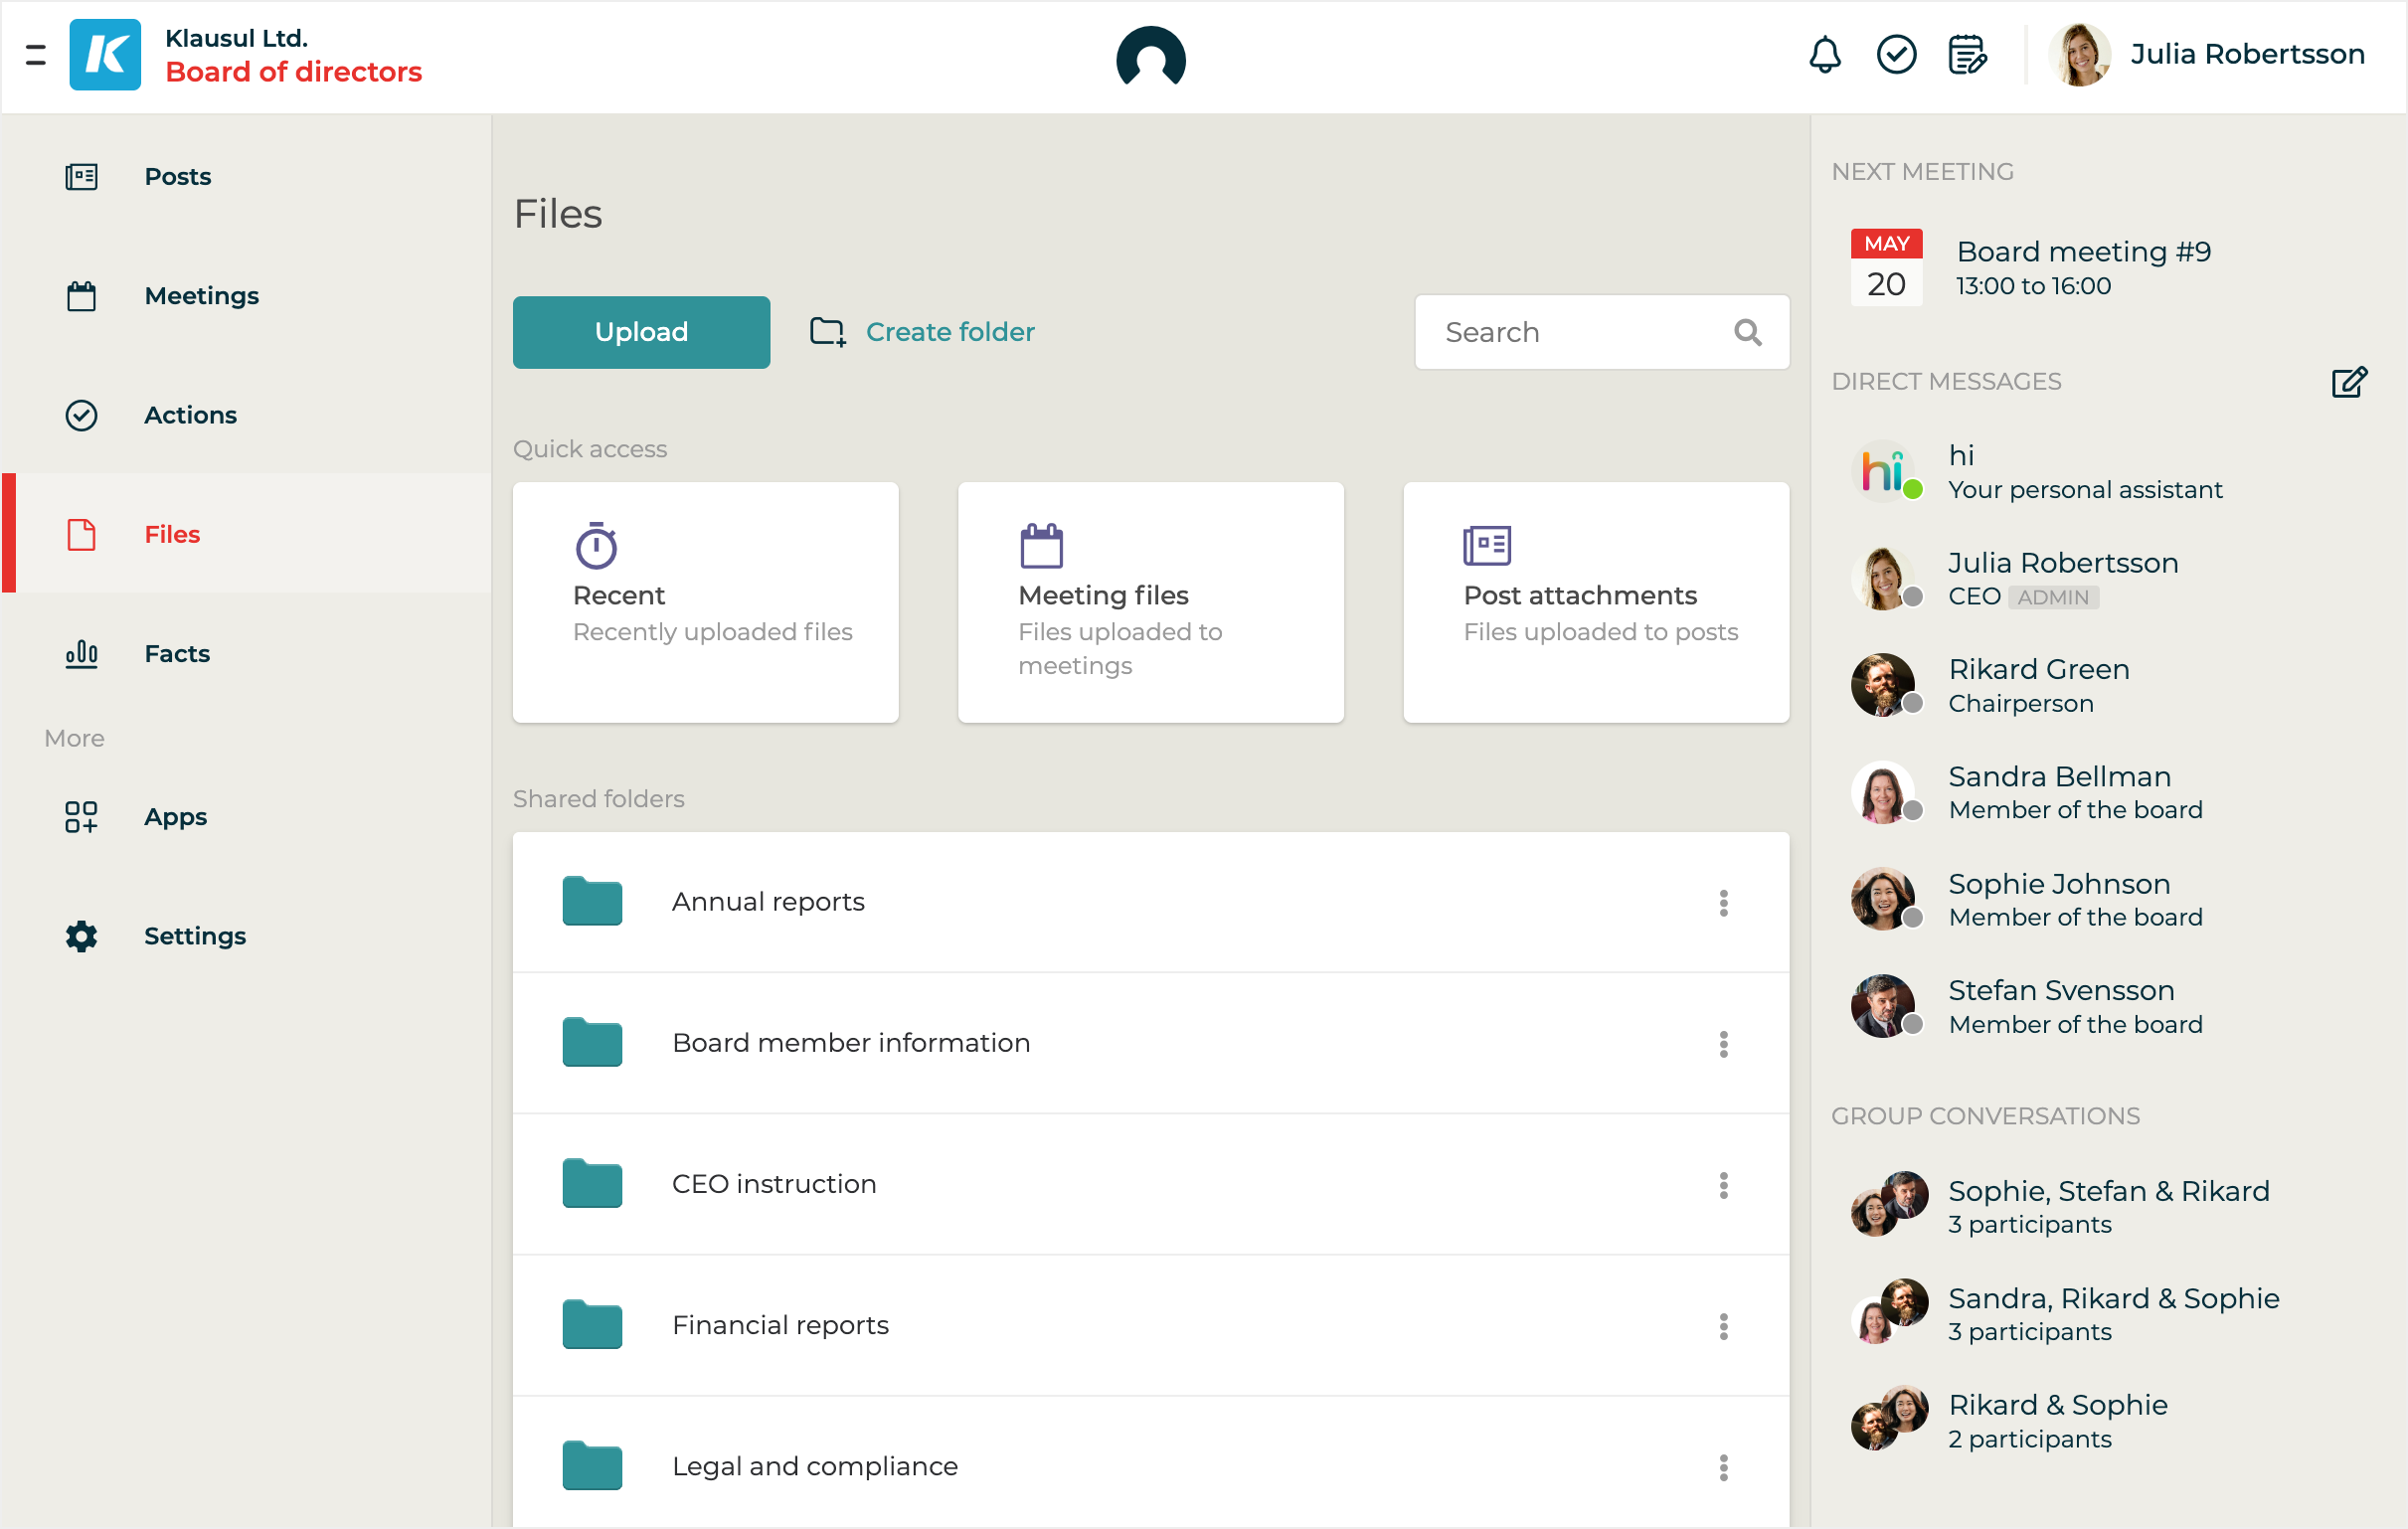The width and height of the screenshot is (2408, 1529).
Task: Open the notes icon in header
Action: pyautogui.click(x=1966, y=55)
